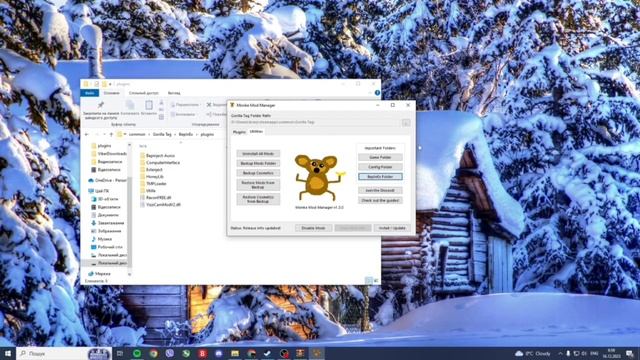Open the File ribbon tab in Explorer
This screenshot has height=360, width=640.
tap(90, 93)
